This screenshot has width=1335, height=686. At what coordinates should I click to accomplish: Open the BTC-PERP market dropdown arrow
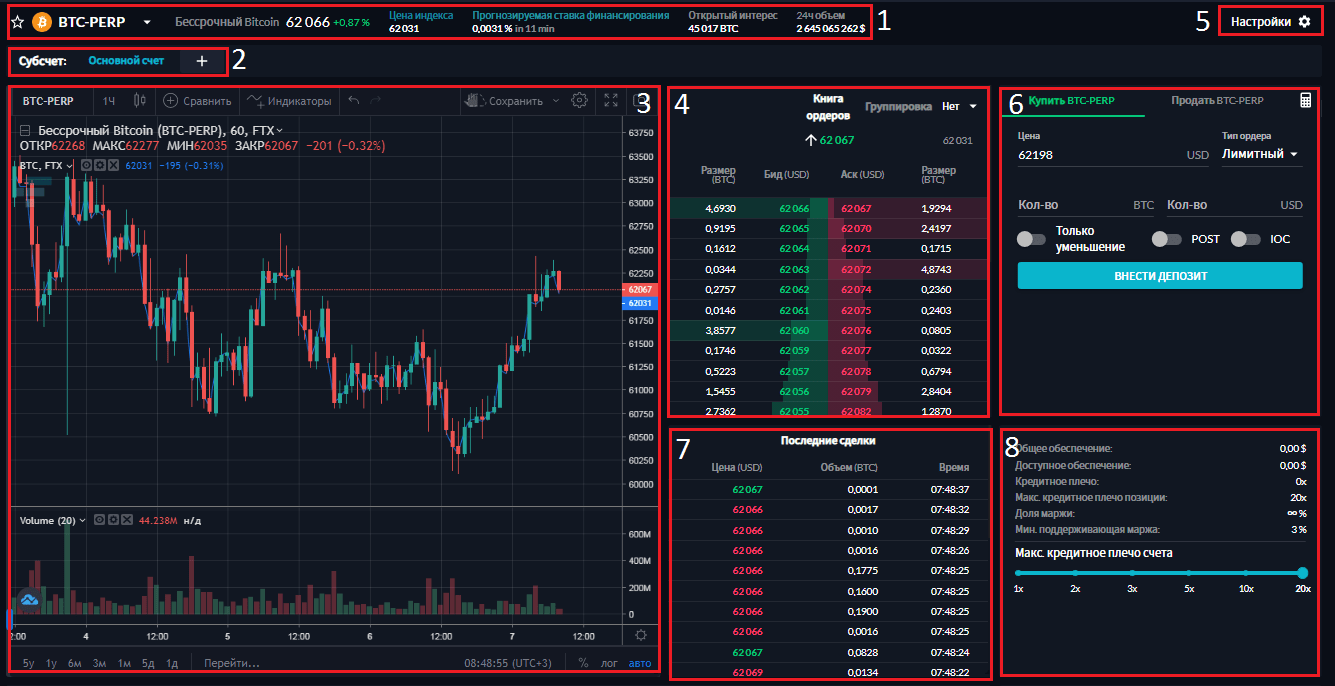(x=147, y=22)
